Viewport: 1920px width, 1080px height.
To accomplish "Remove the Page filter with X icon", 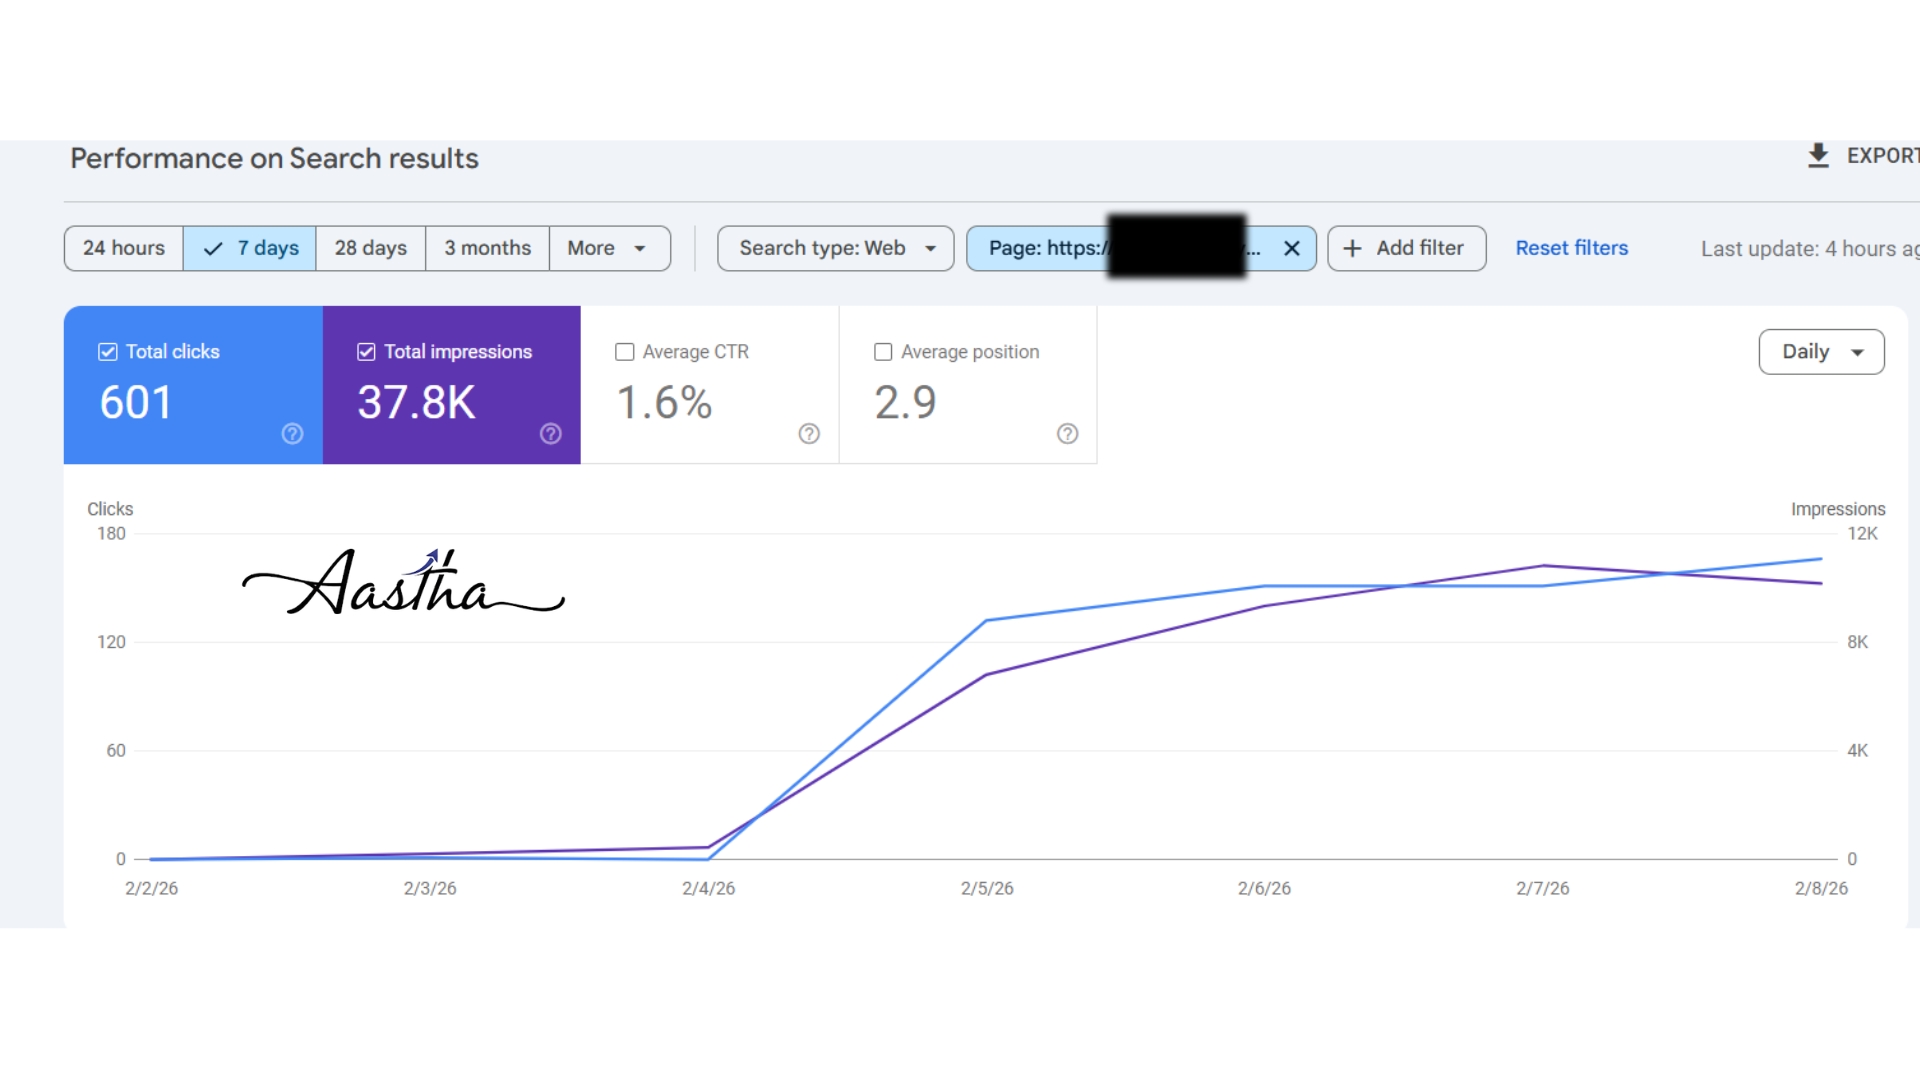I will pos(1292,248).
